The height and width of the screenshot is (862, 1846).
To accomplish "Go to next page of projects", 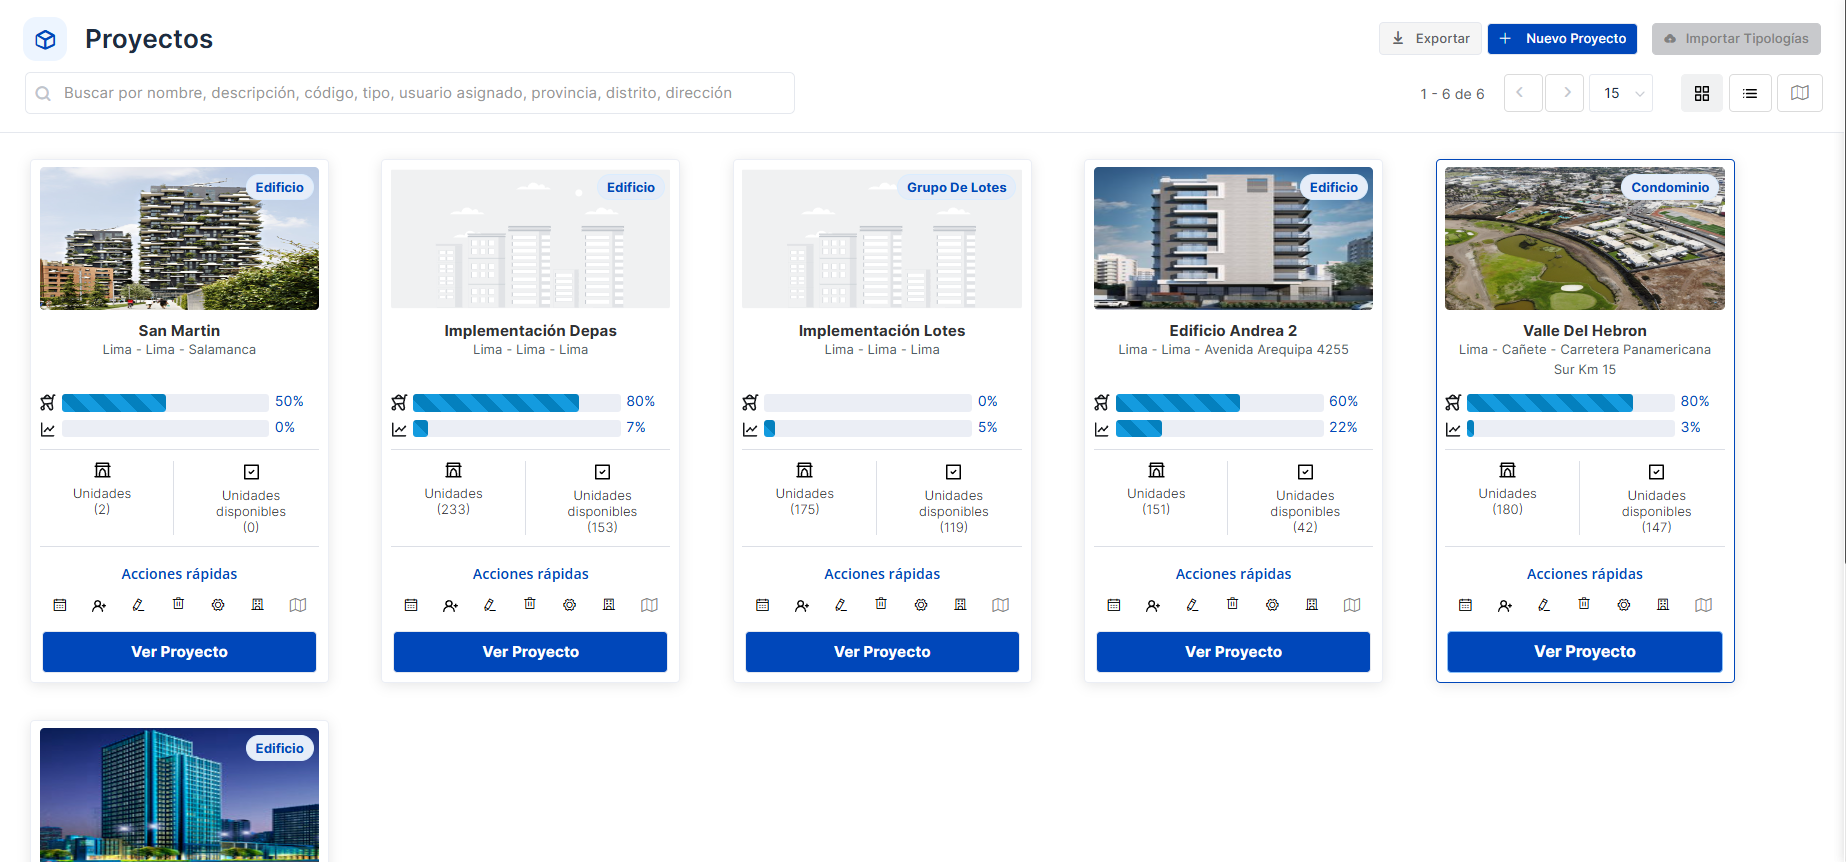I will pyautogui.click(x=1565, y=93).
